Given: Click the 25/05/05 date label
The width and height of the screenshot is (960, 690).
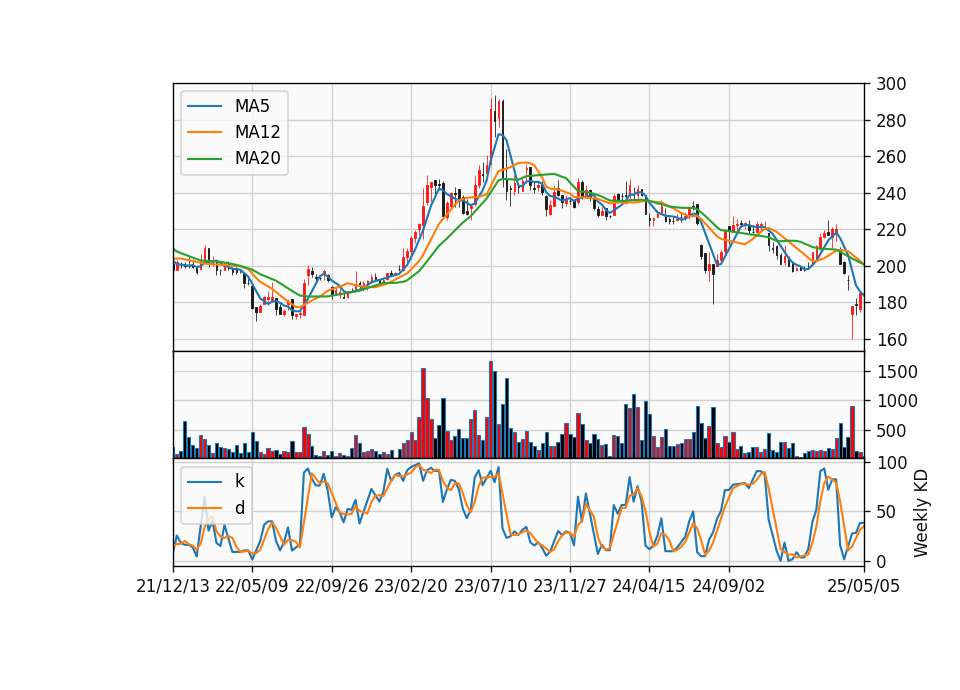Looking at the screenshot, I should [x=863, y=586].
